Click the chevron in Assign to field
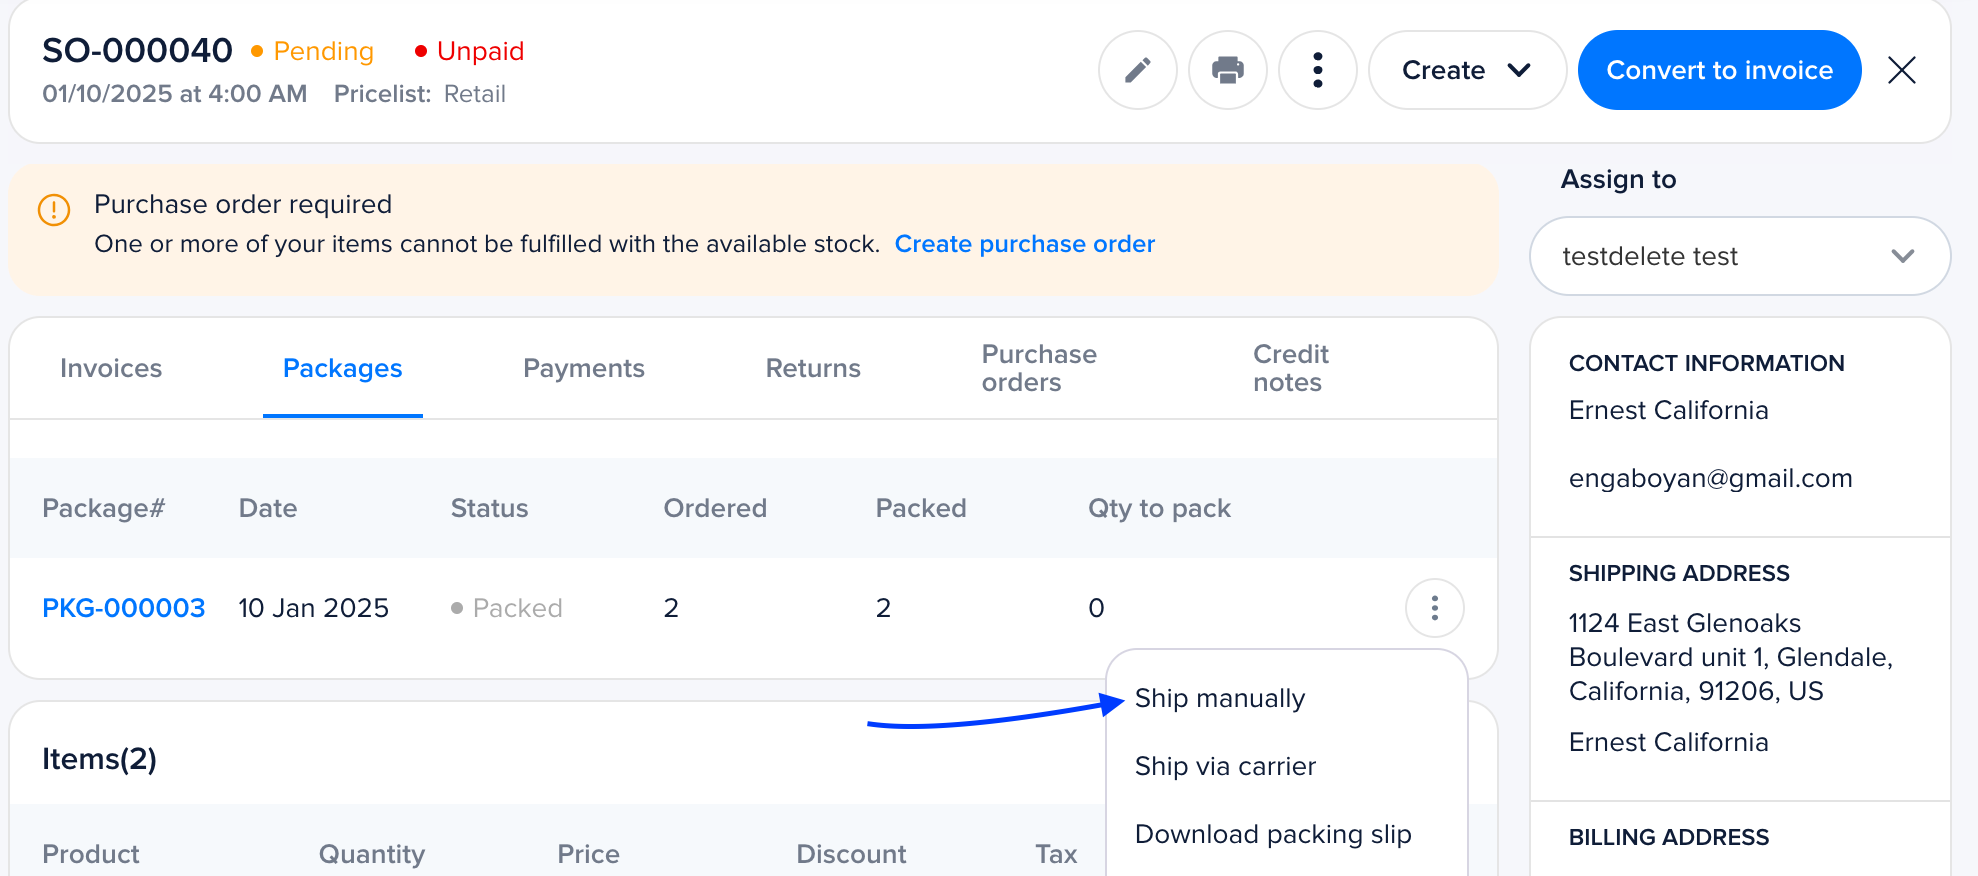1978x876 pixels. coord(1903,256)
